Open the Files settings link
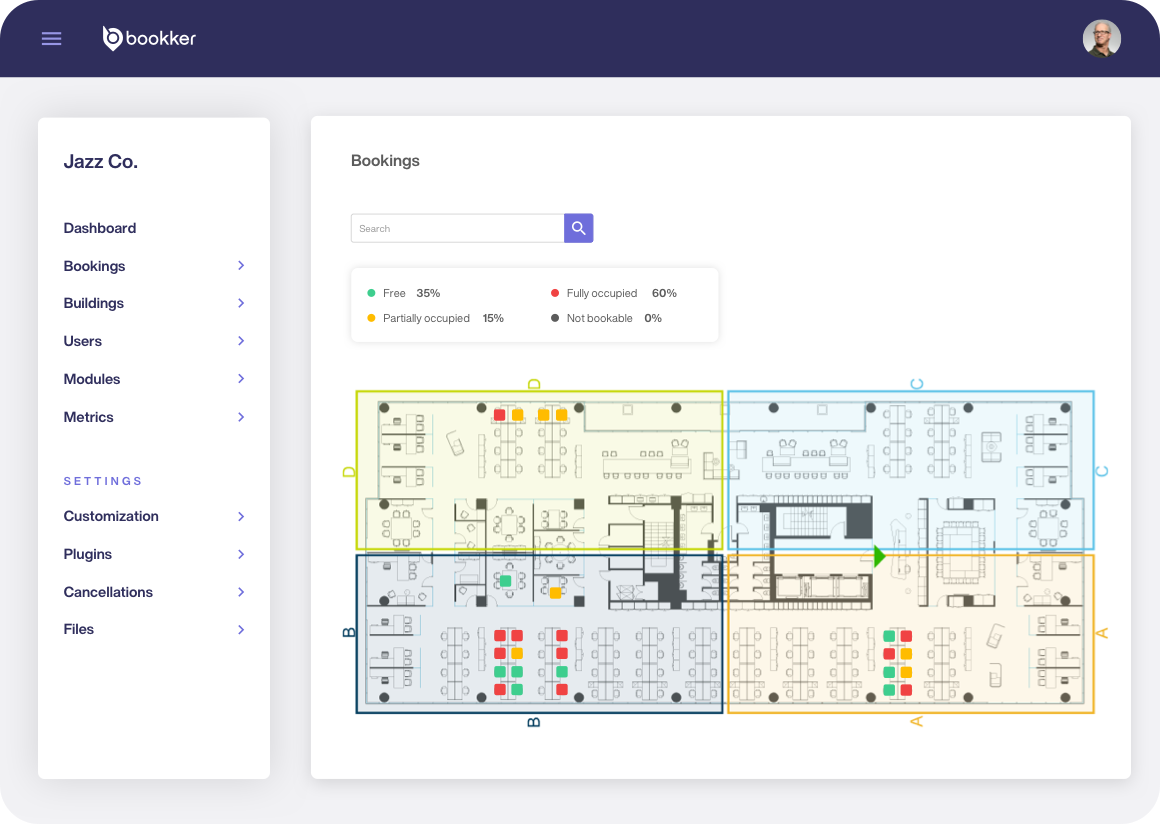 point(79,629)
